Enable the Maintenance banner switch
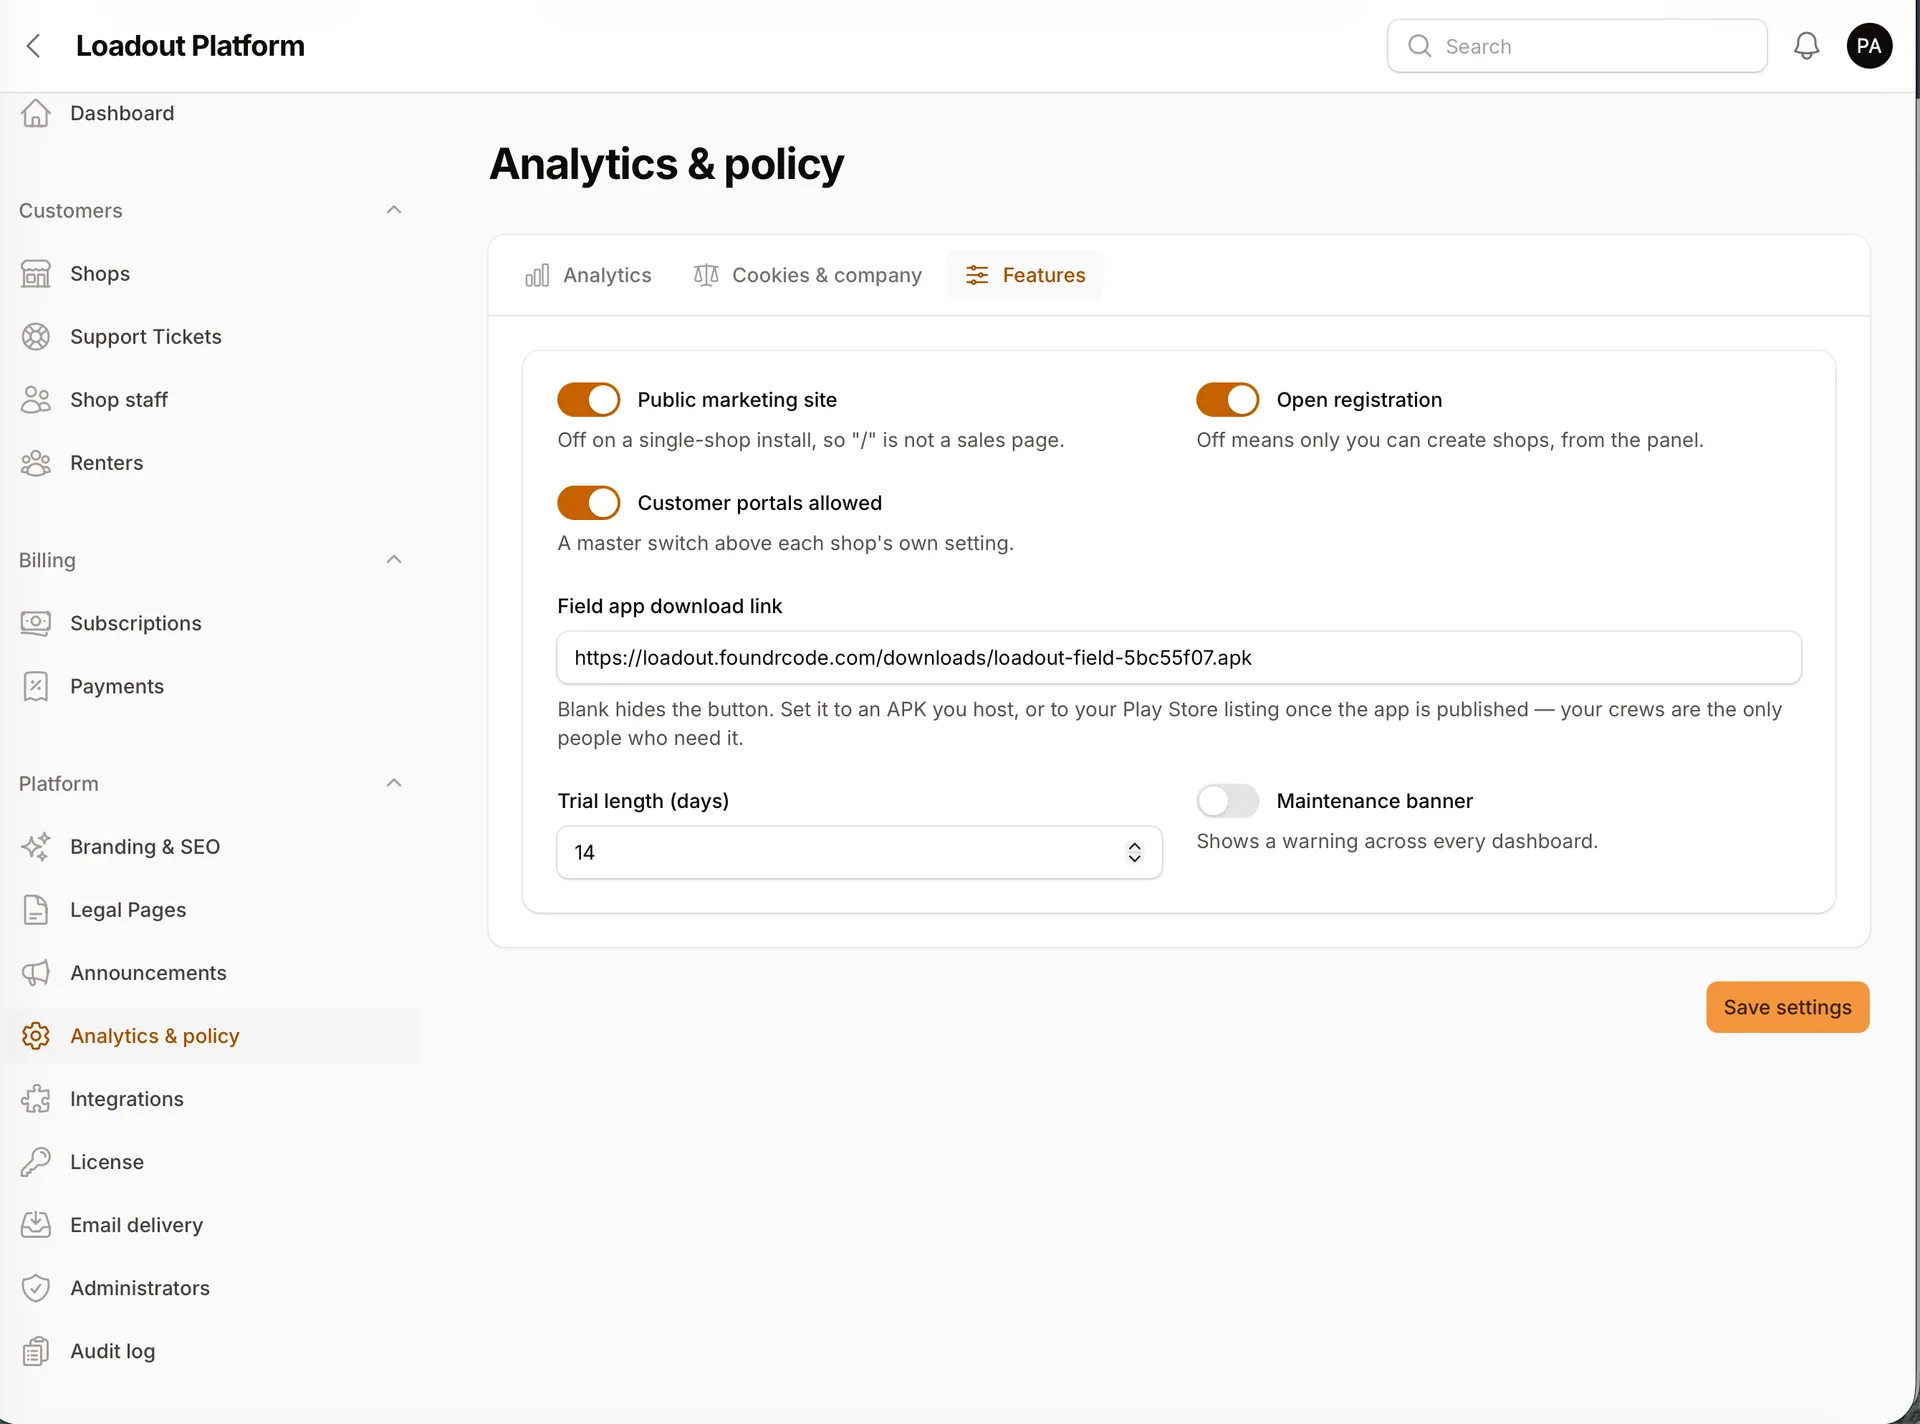 (1228, 801)
